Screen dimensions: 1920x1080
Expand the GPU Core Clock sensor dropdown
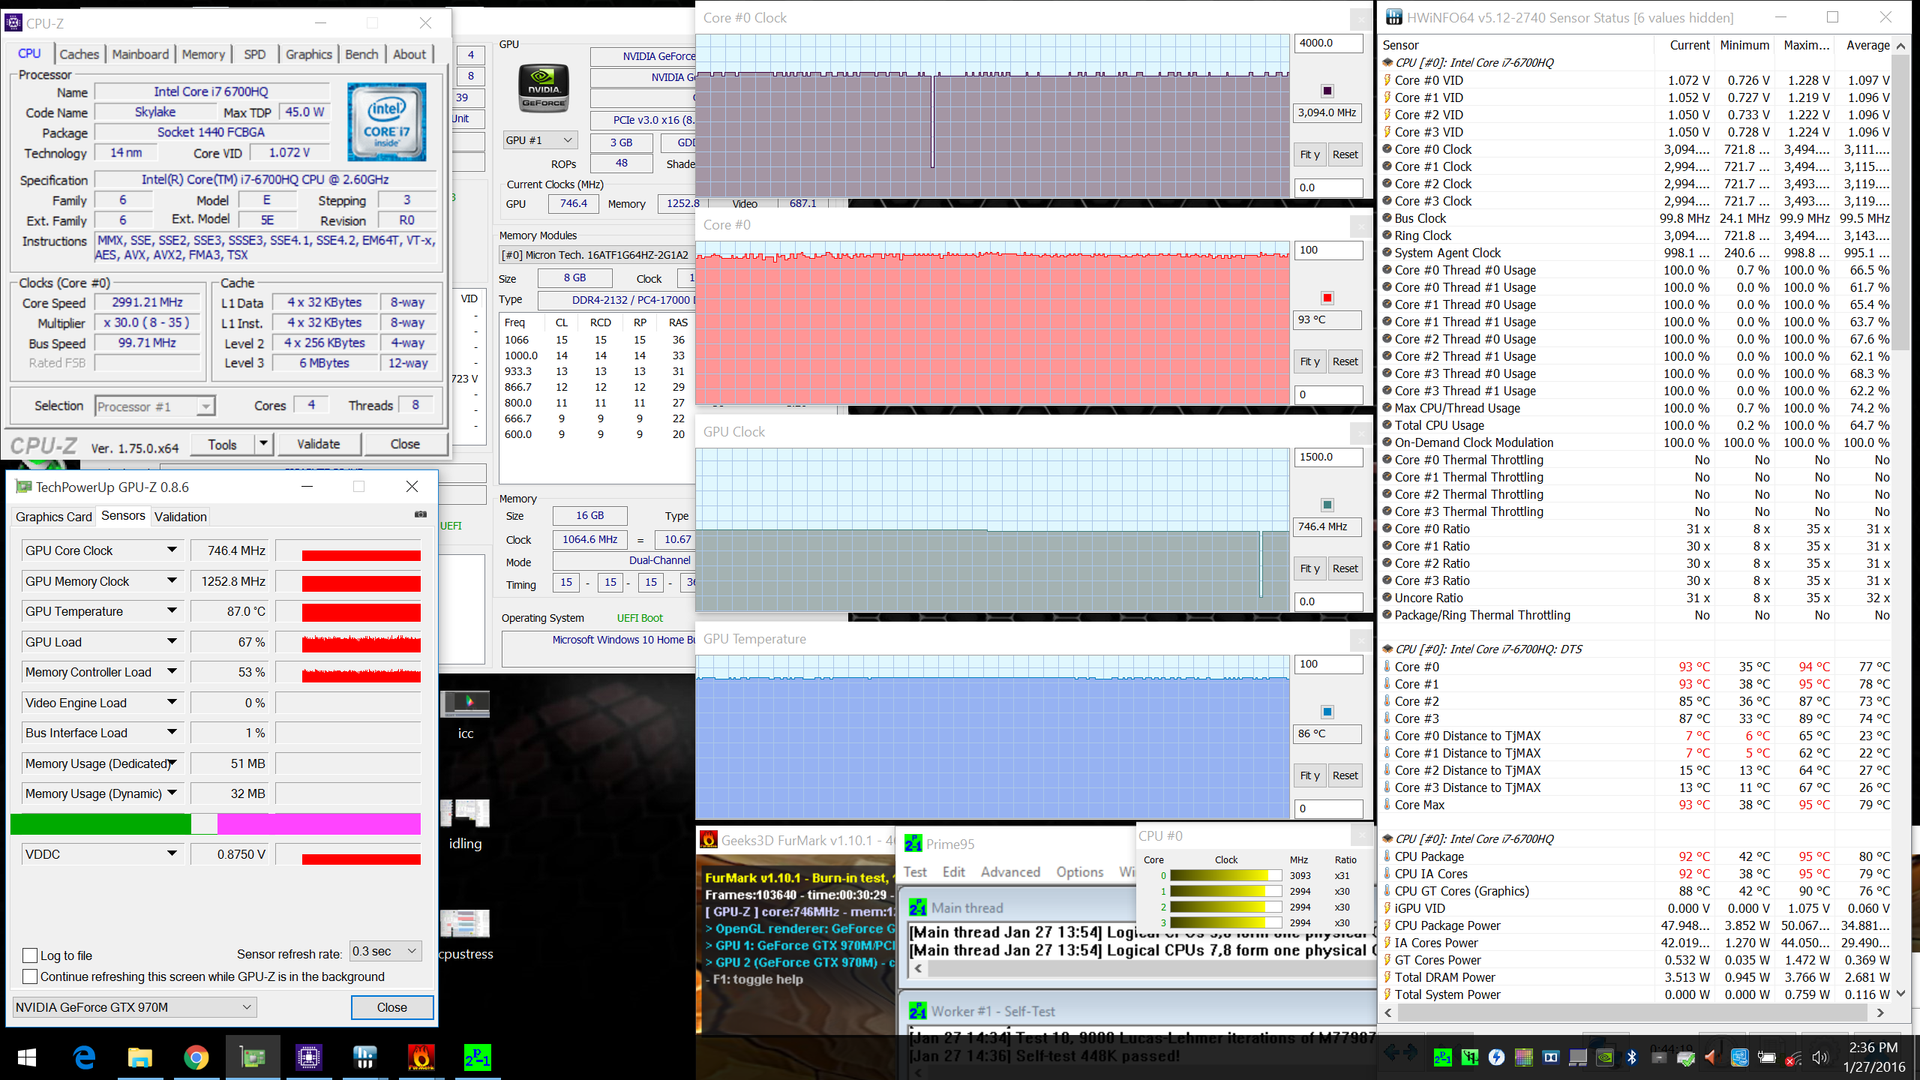pyautogui.click(x=172, y=551)
